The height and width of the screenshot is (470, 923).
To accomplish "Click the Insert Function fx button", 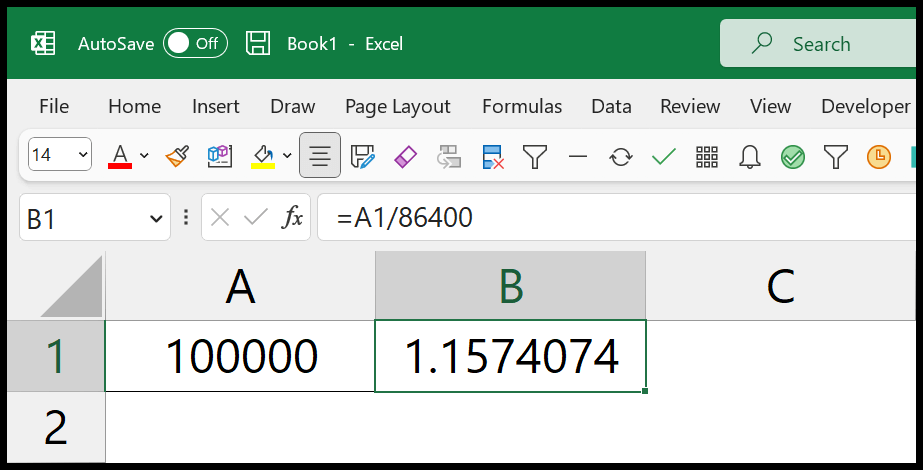I will tap(292, 217).
